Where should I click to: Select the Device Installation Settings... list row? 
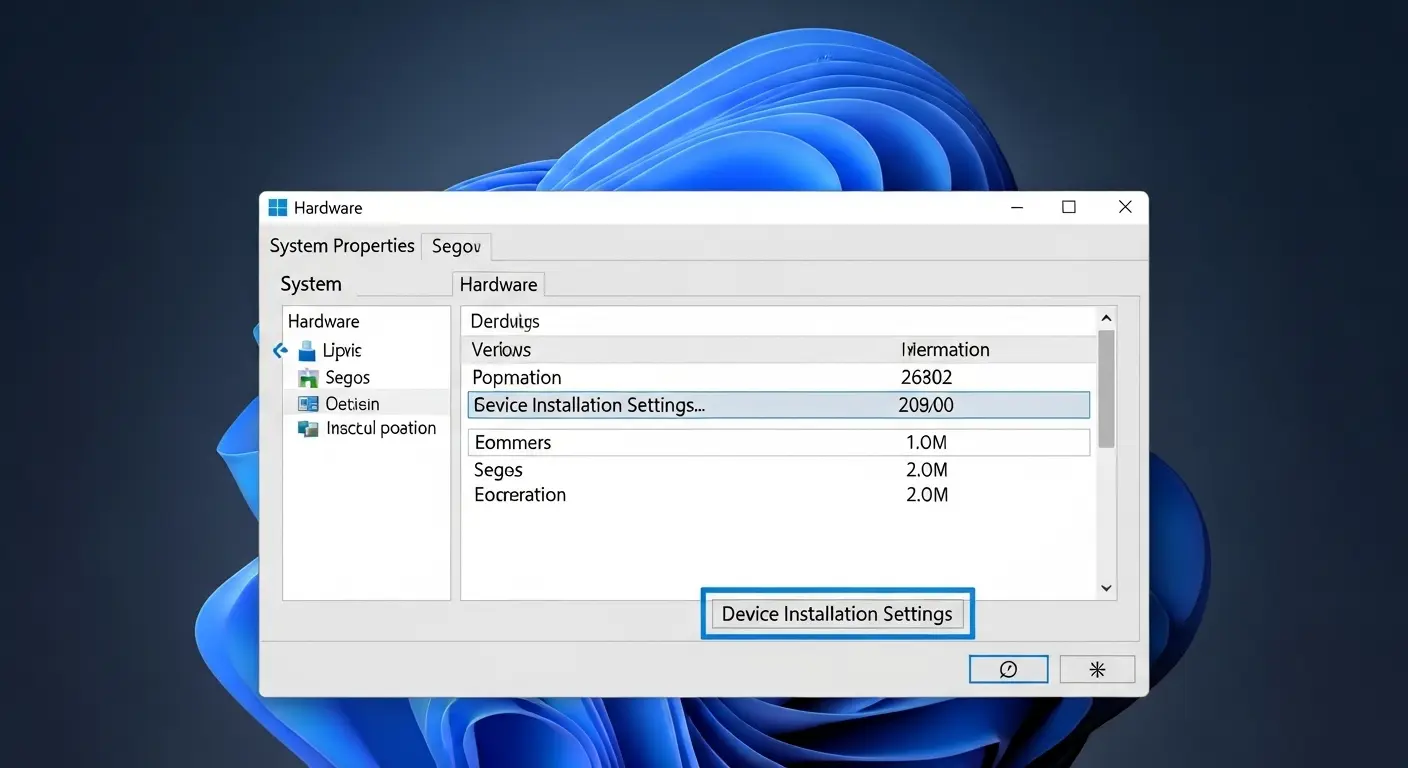click(778, 405)
